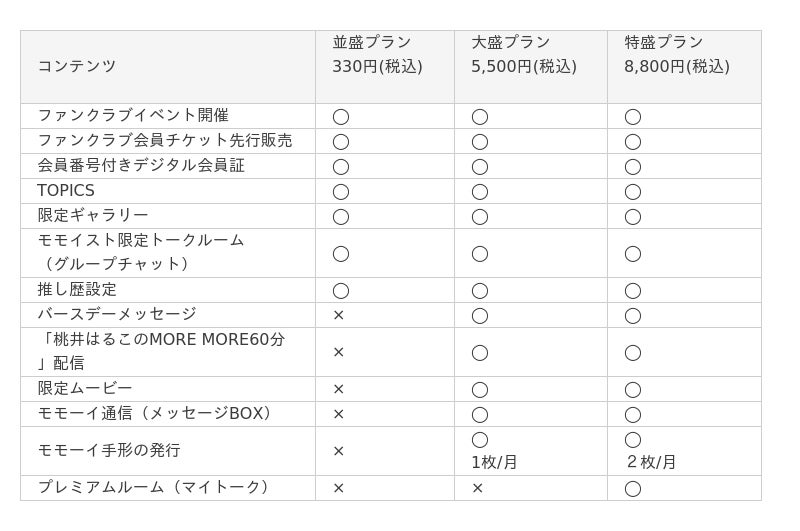
Task: Click the ファンクラブ会員チケット先行販売 row label
Action: click(x=164, y=140)
